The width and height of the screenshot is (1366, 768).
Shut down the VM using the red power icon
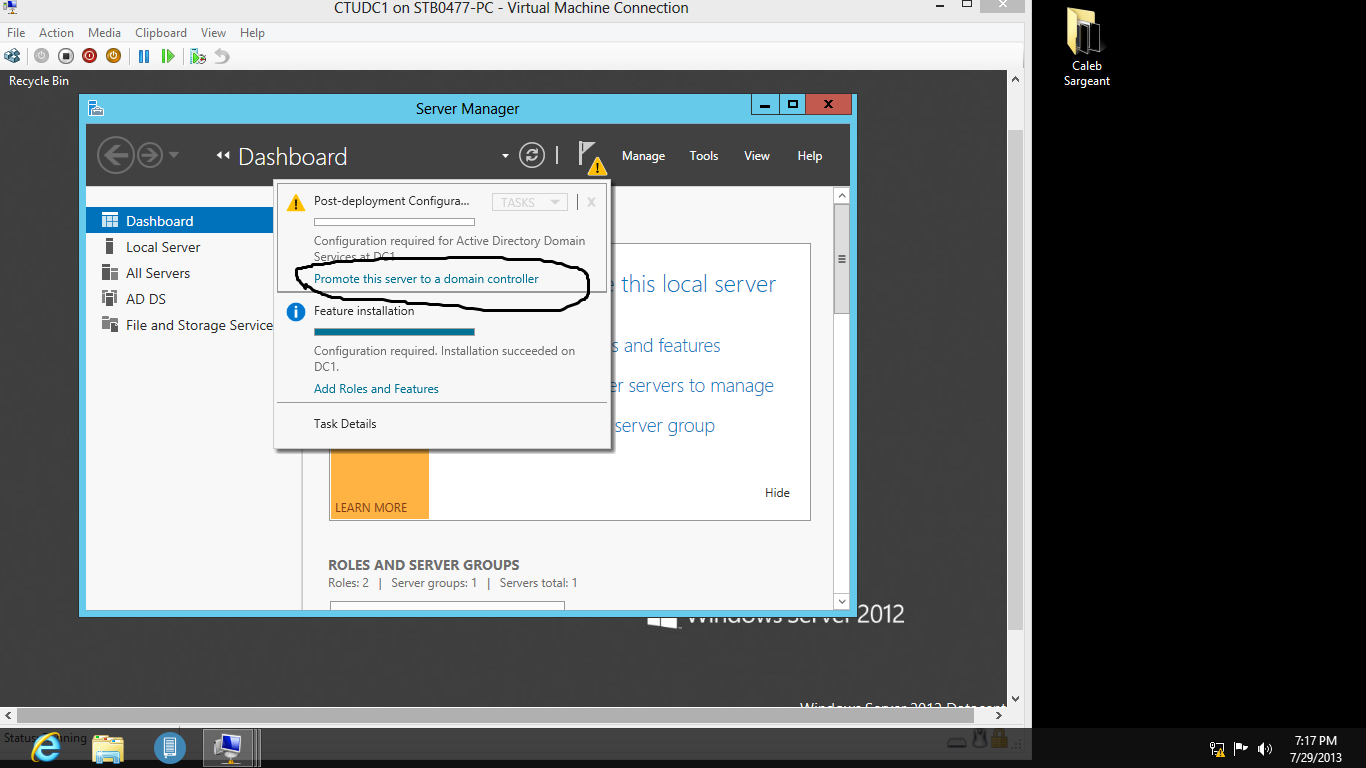click(89, 56)
